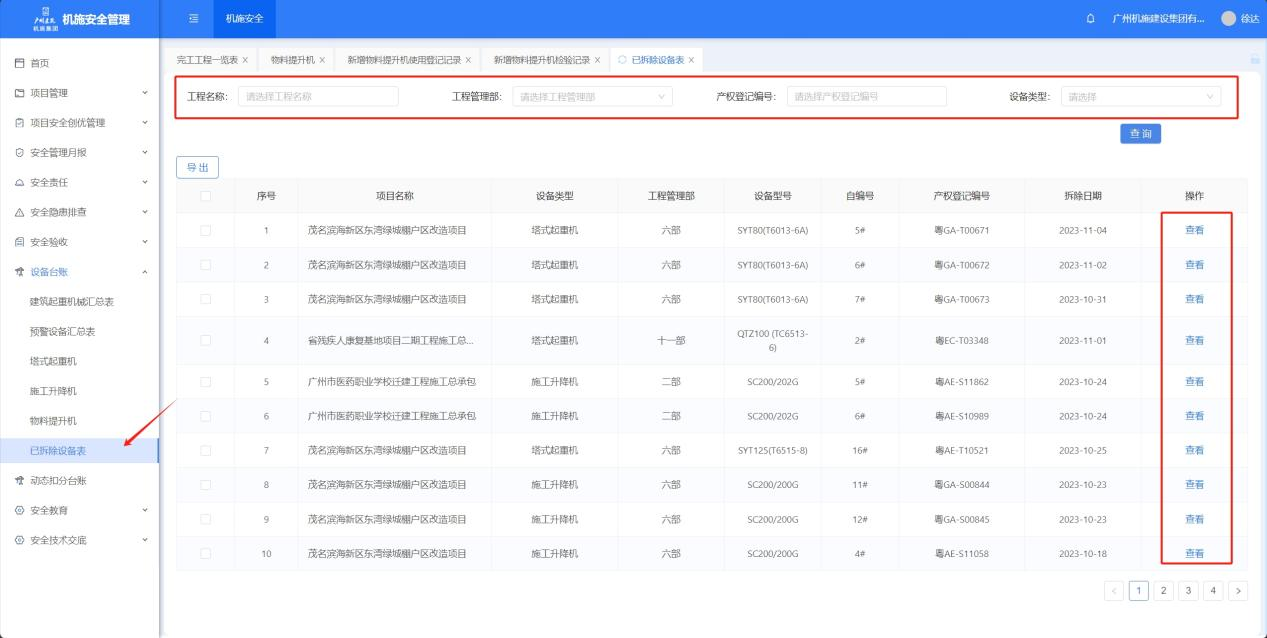Open the 设备类型 dropdown
Image resolution: width=1267 pixels, height=638 pixels.
pos(1140,97)
